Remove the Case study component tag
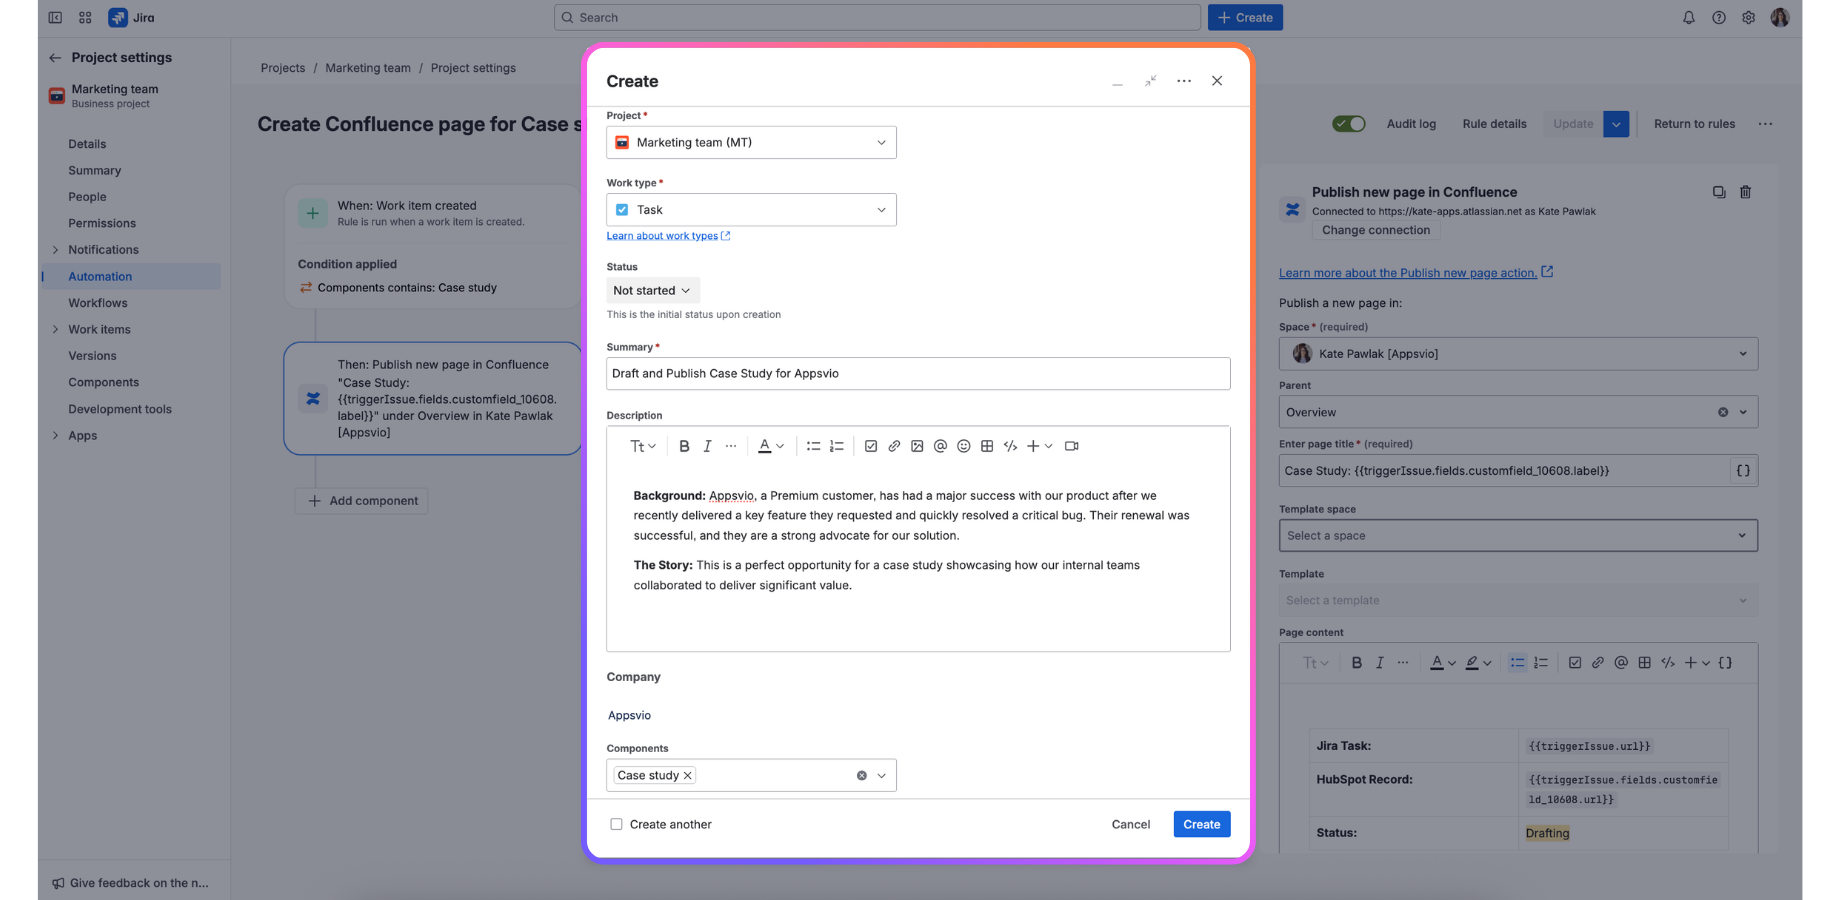The height and width of the screenshot is (900, 1840). click(688, 776)
